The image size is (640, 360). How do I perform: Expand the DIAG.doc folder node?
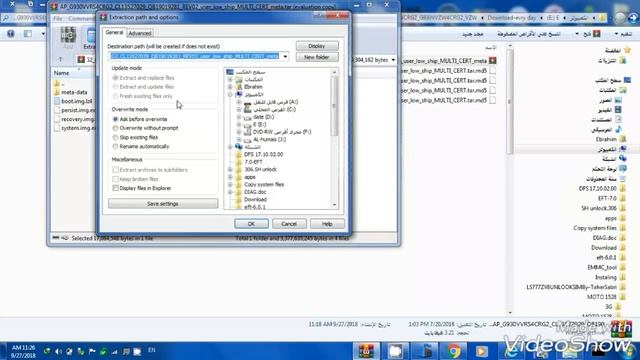tap(230, 192)
